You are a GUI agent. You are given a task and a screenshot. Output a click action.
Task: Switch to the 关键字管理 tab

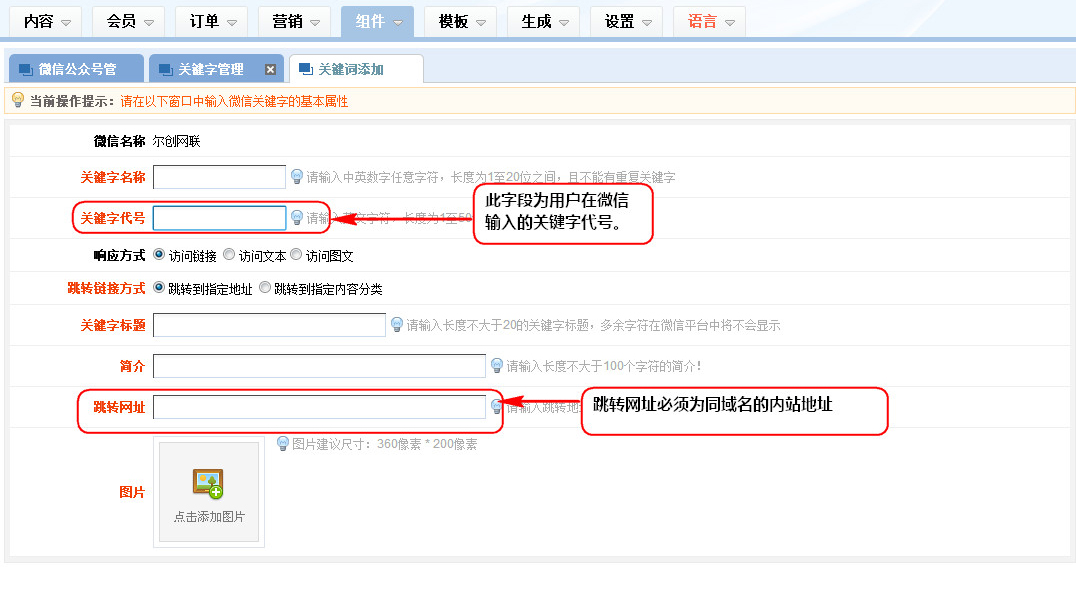coord(210,69)
